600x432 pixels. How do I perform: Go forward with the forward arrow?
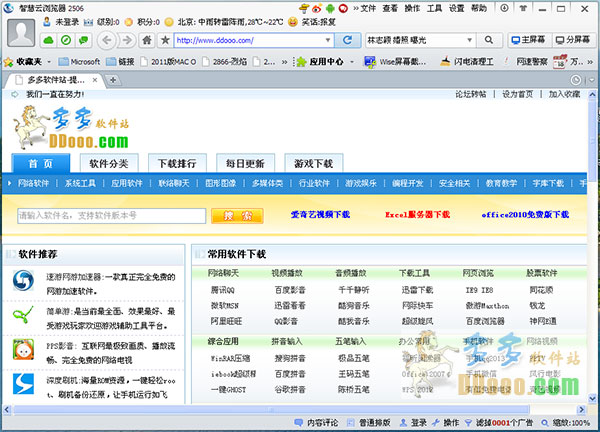[127, 40]
